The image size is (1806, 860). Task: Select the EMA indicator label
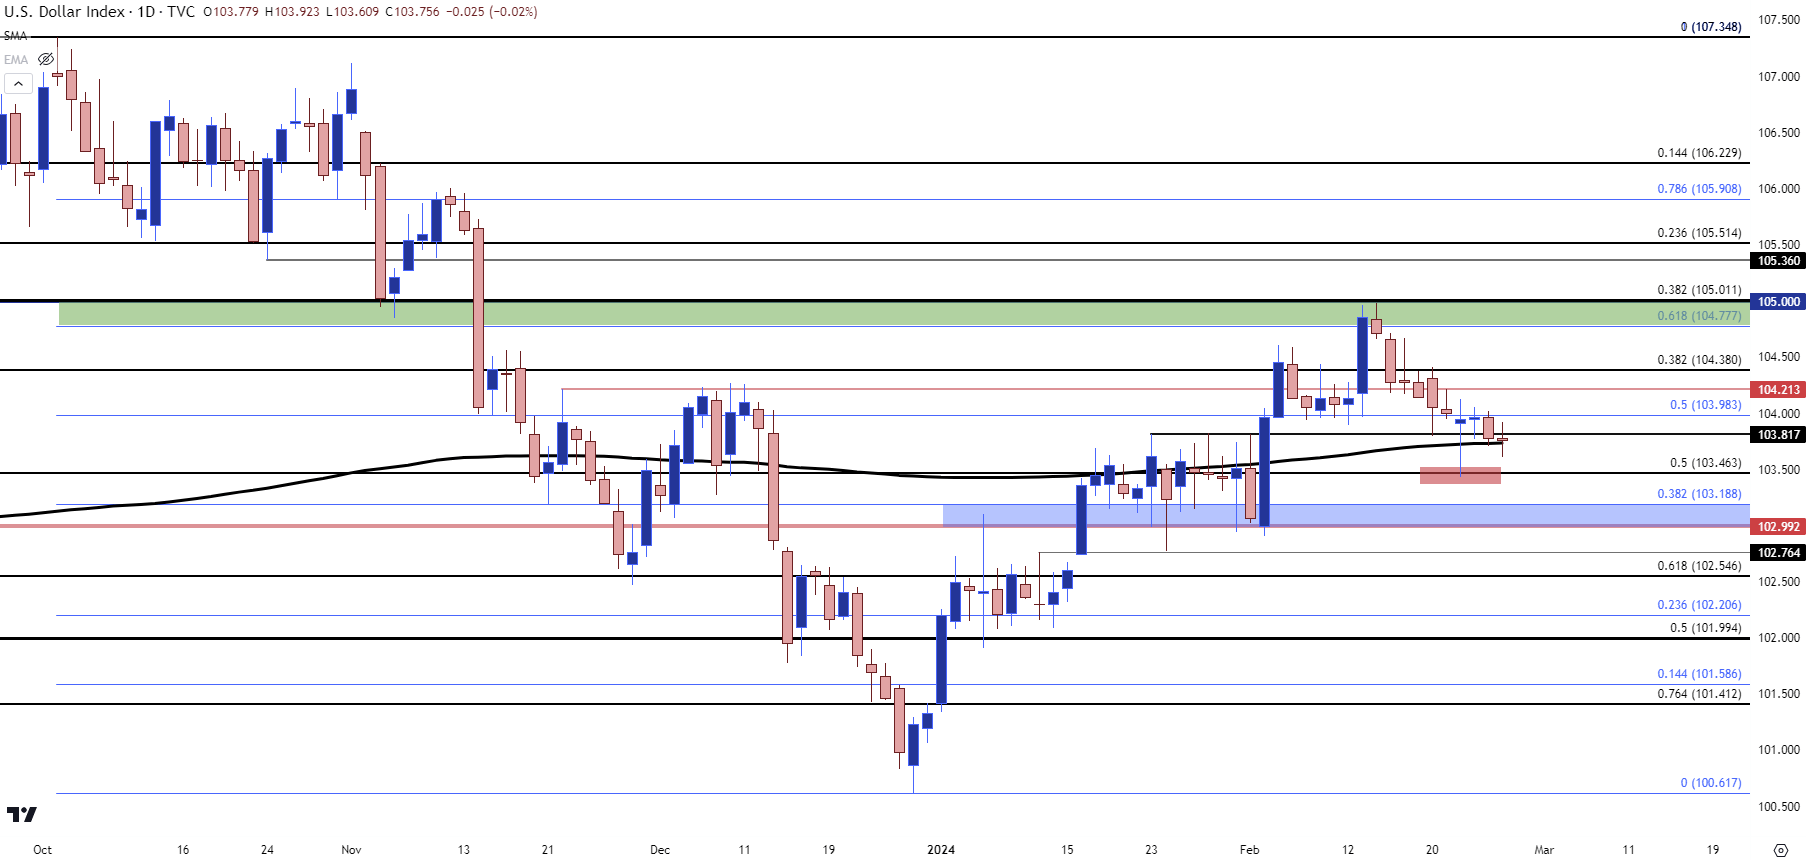coord(16,59)
